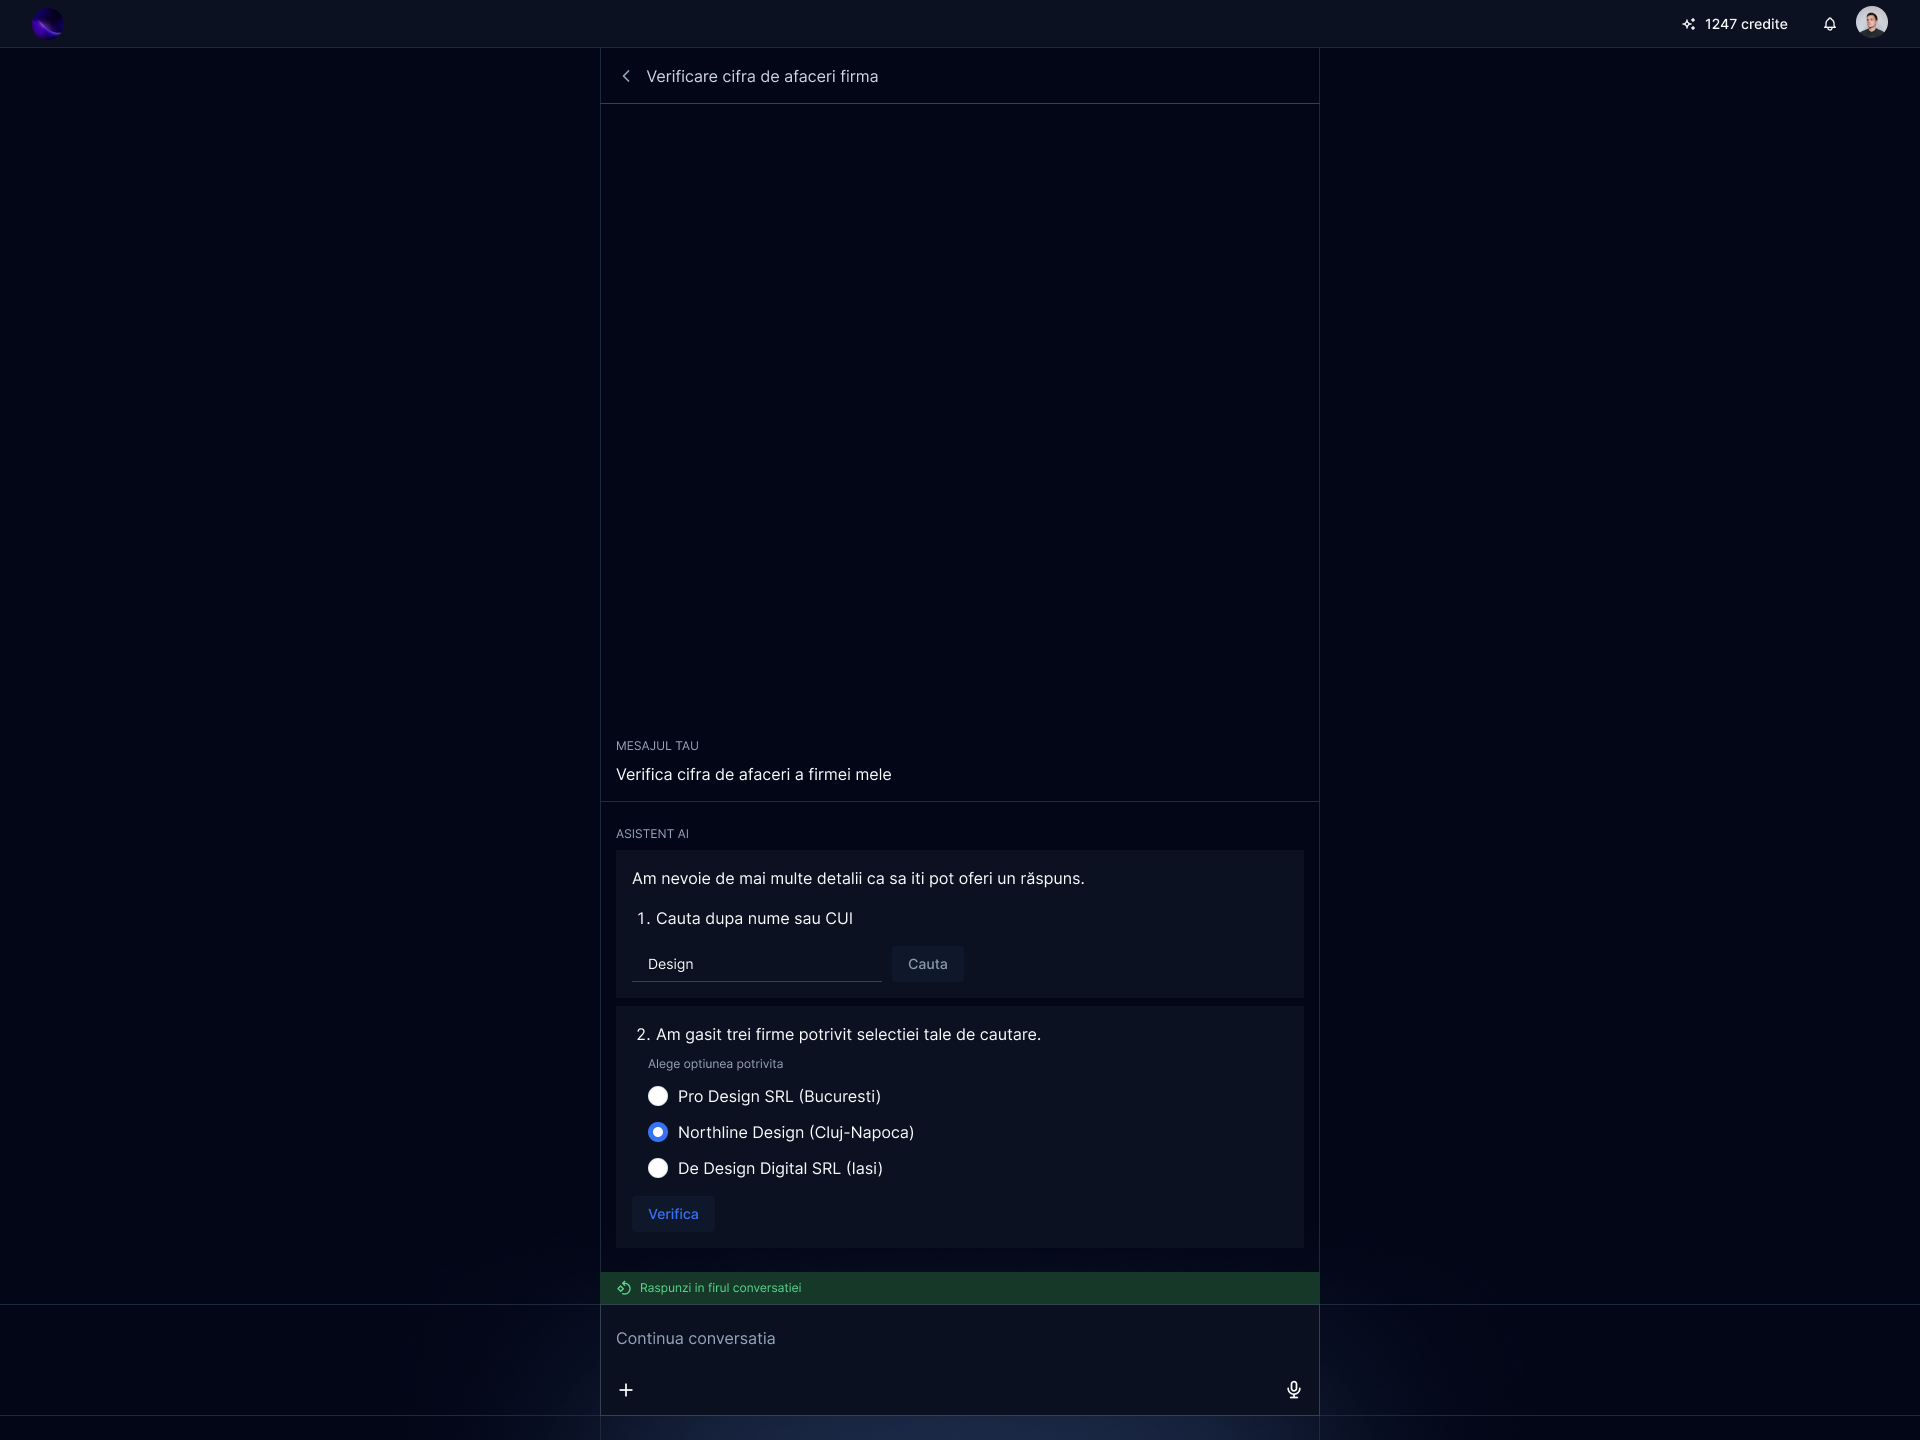Click the Verifica button
This screenshot has height=1440, width=1920.
(673, 1214)
